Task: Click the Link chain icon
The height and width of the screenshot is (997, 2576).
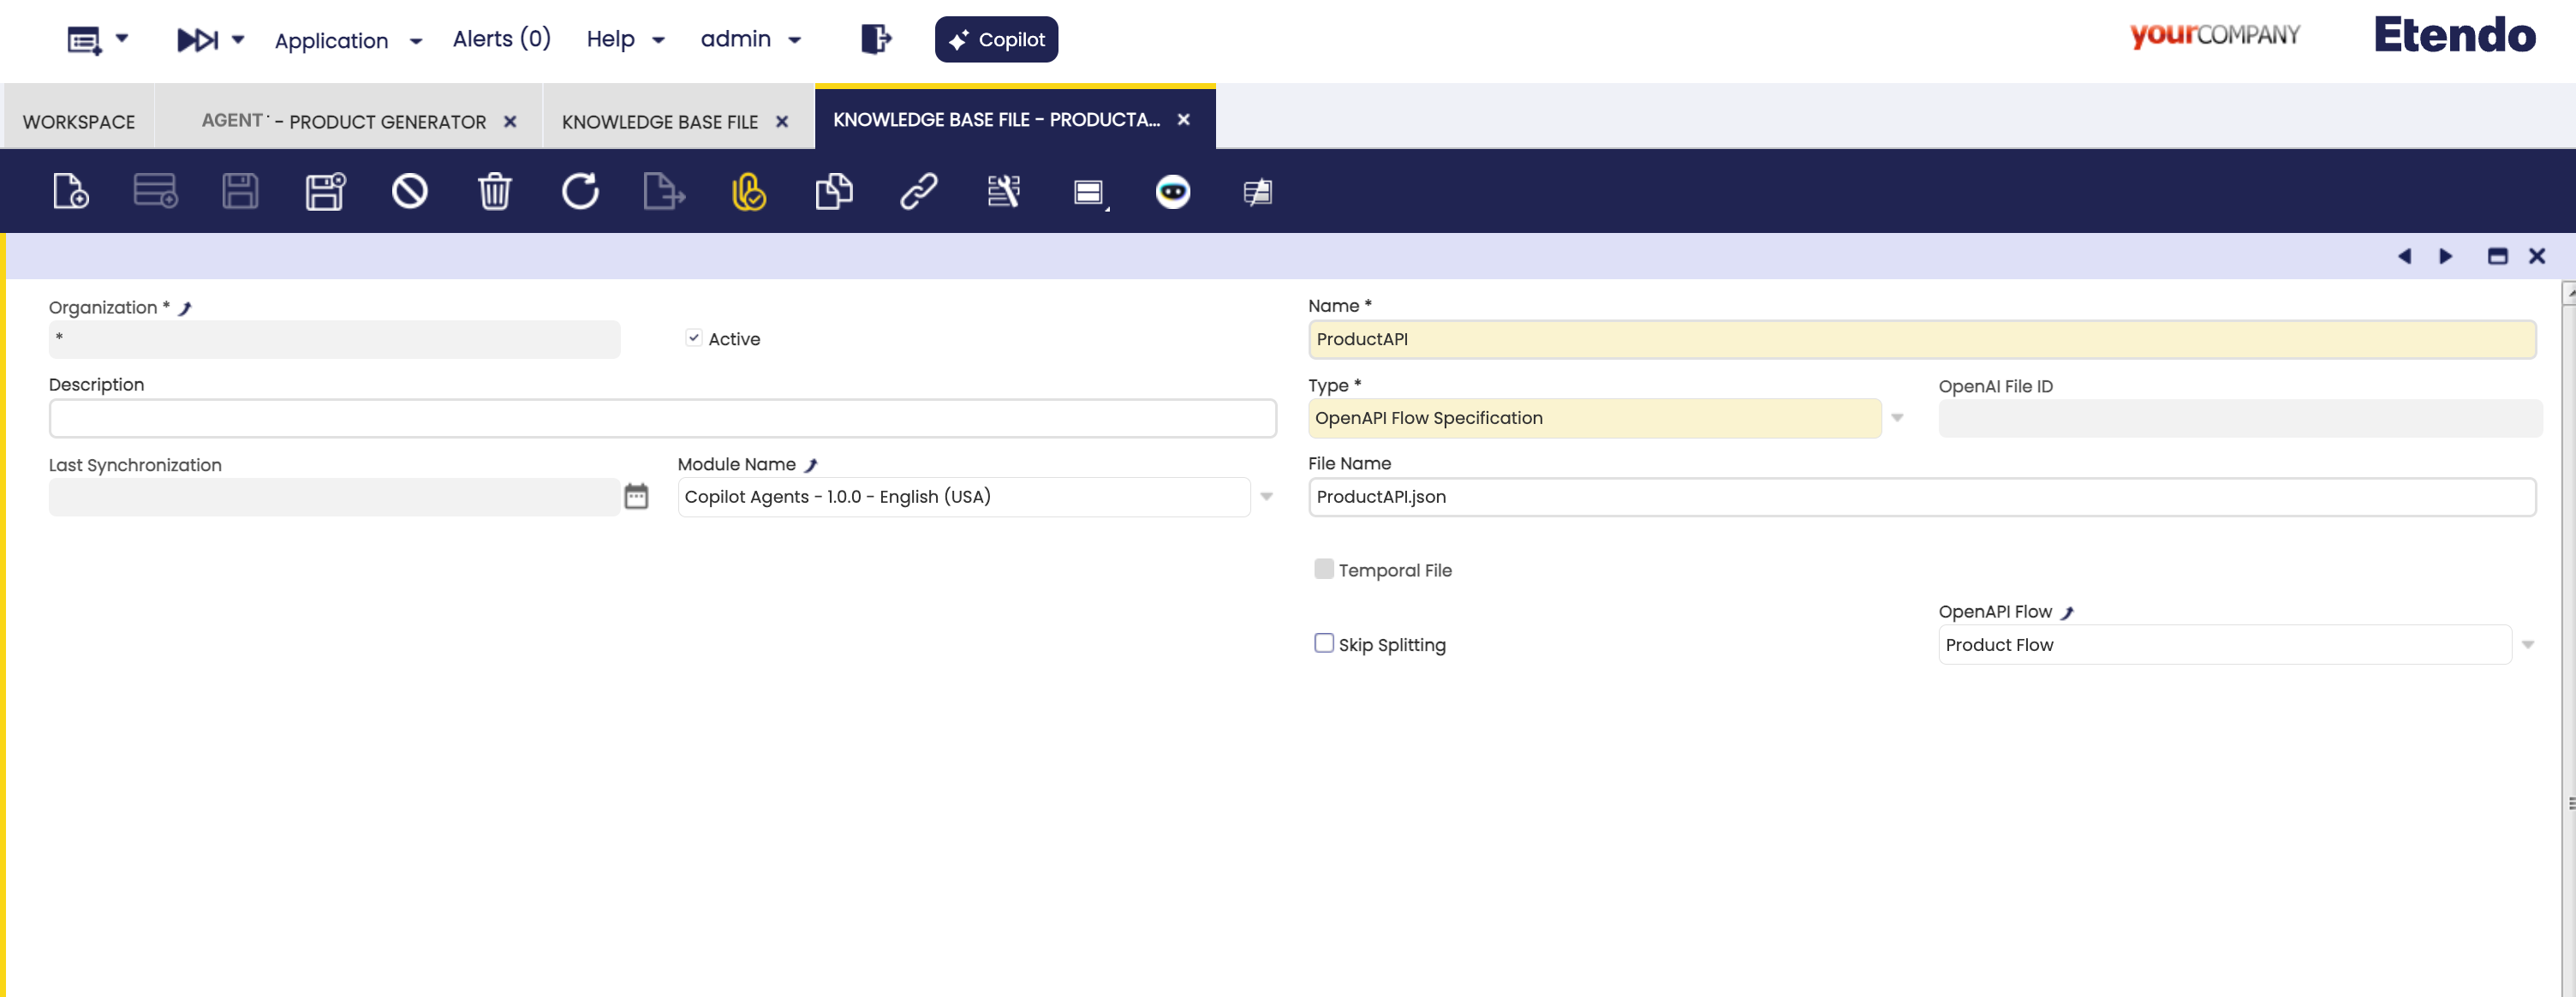Action: pyautogui.click(x=919, y=190)
